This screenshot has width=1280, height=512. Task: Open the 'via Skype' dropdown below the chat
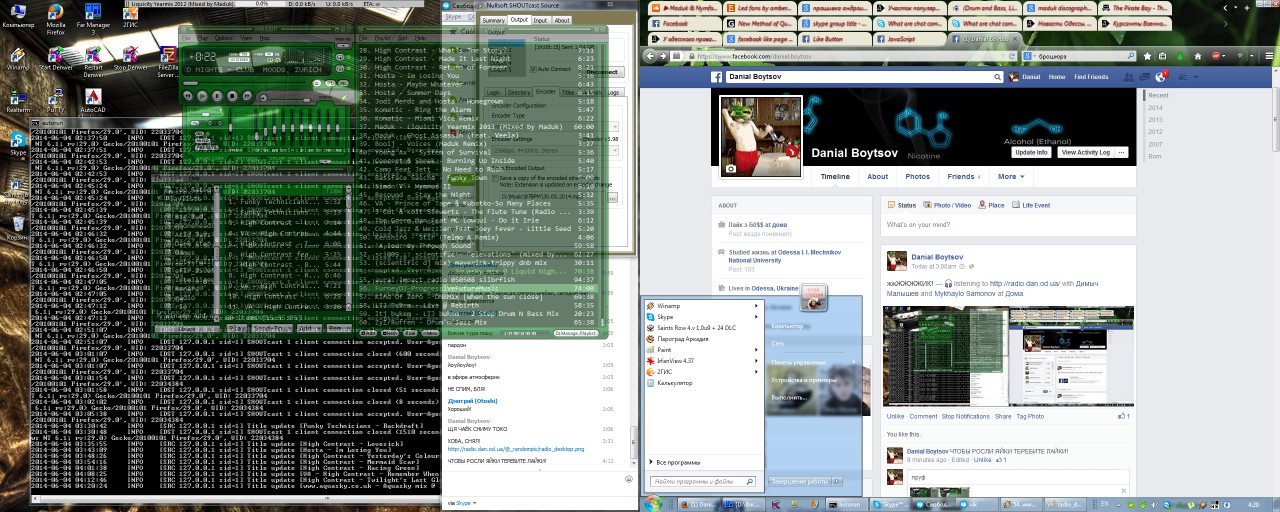(x=461, y=503)
